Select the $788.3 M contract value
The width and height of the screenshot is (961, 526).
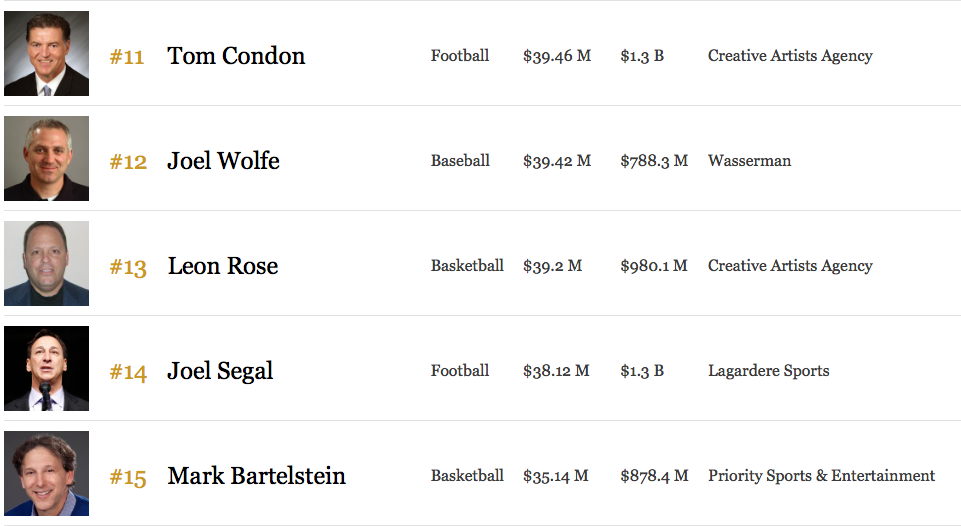tap(654, 161)
